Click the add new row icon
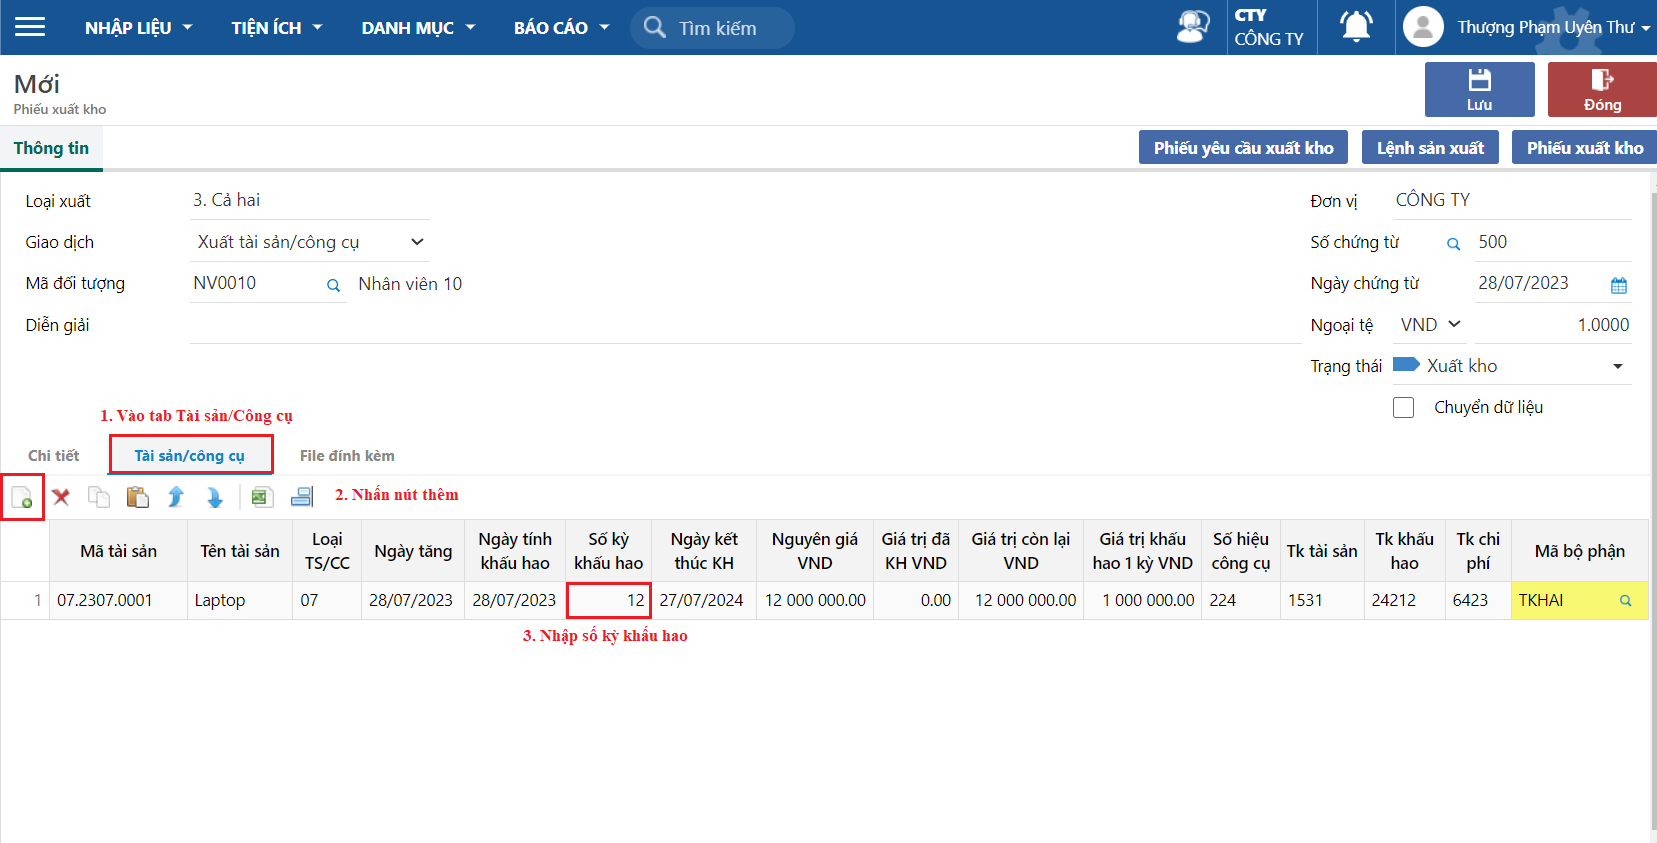1657x843 pixels. pos(22,497)
